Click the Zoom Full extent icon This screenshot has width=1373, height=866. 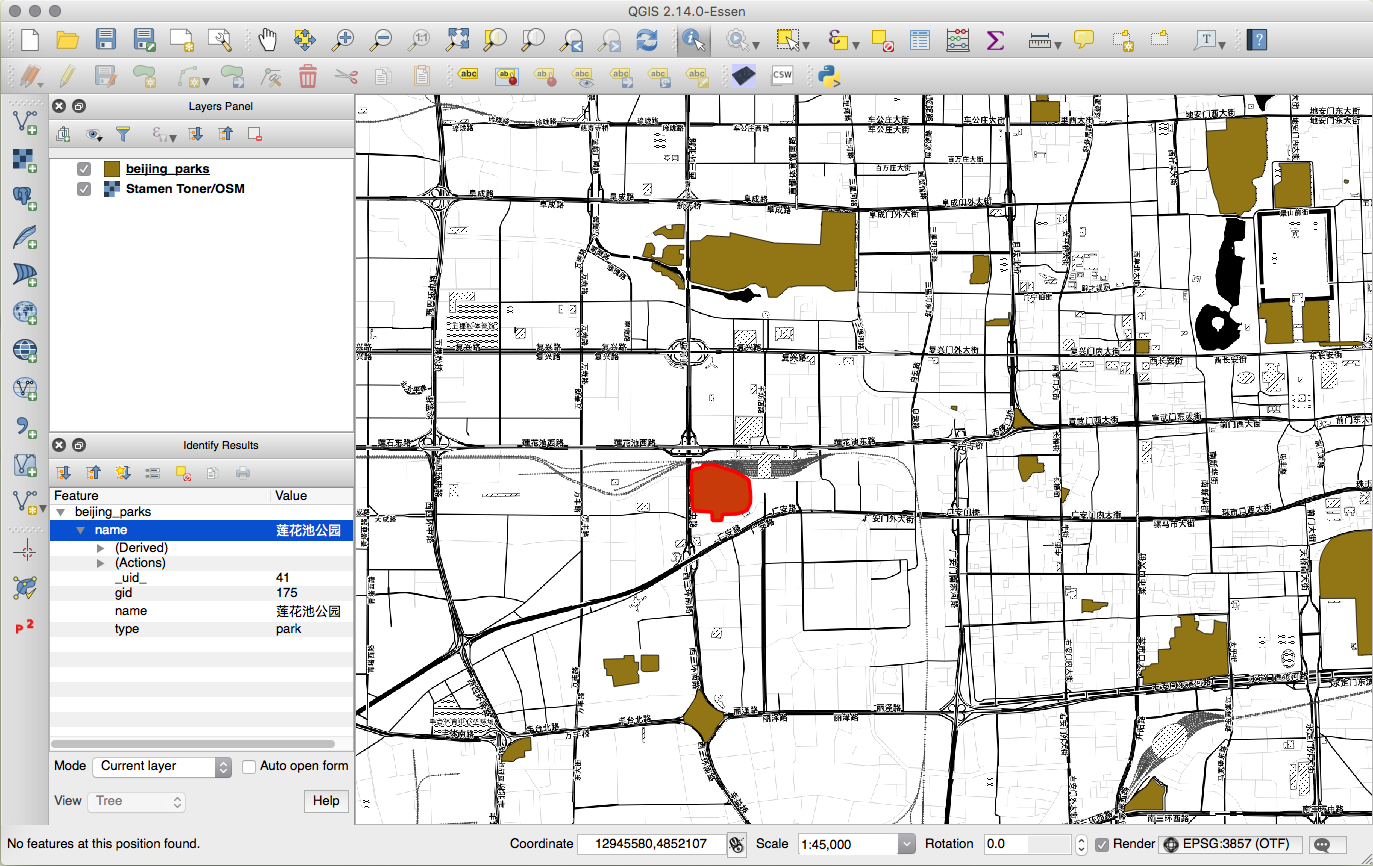[x=458, y=40]
